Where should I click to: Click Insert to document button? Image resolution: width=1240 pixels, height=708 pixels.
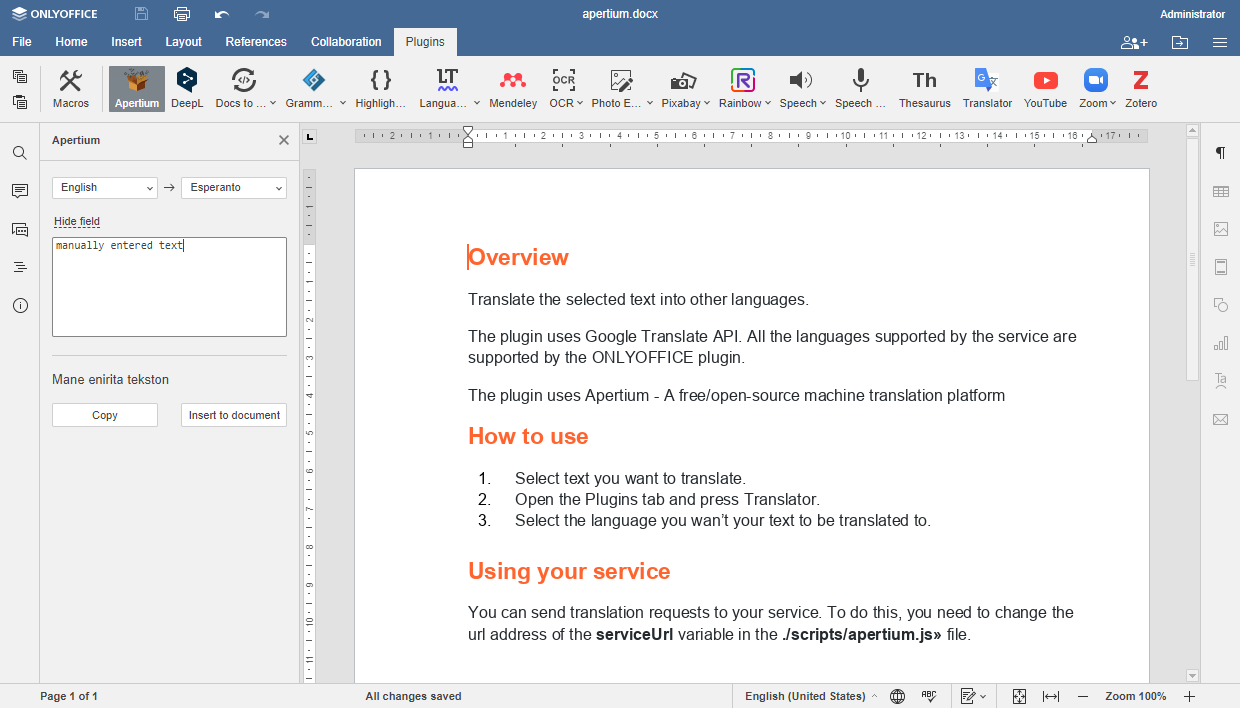click(234, 415)
